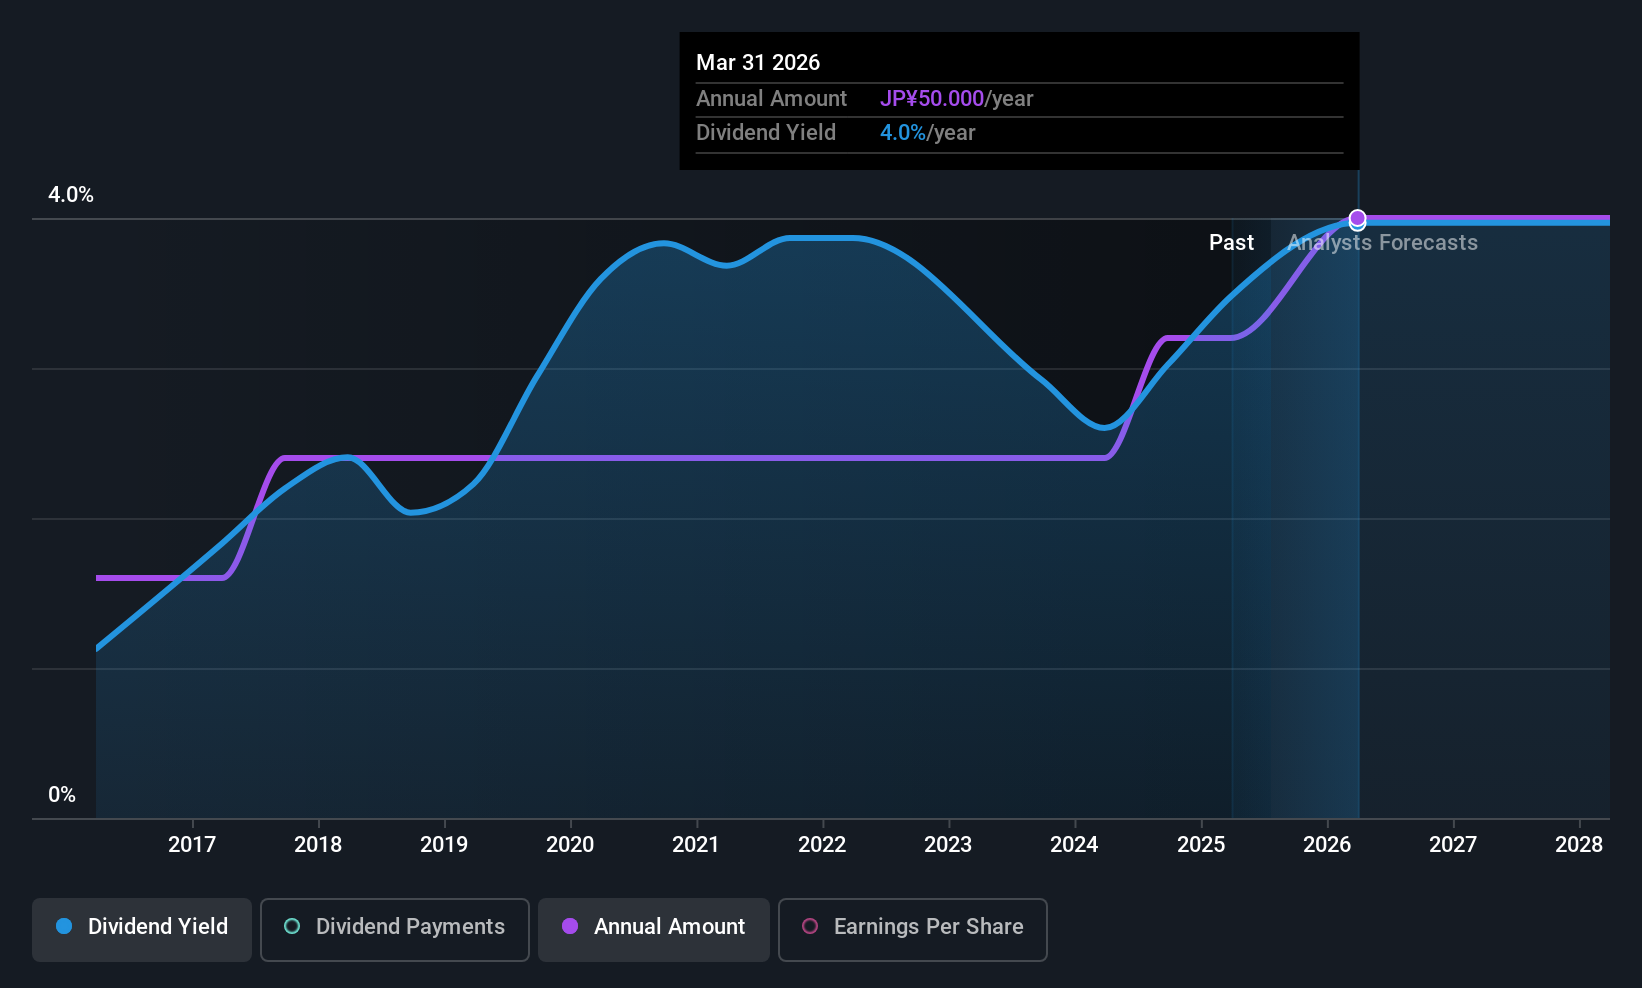1642x988 pixels.
Task: Click the Analysts Forecasts label
Action: coord(1383,243)
